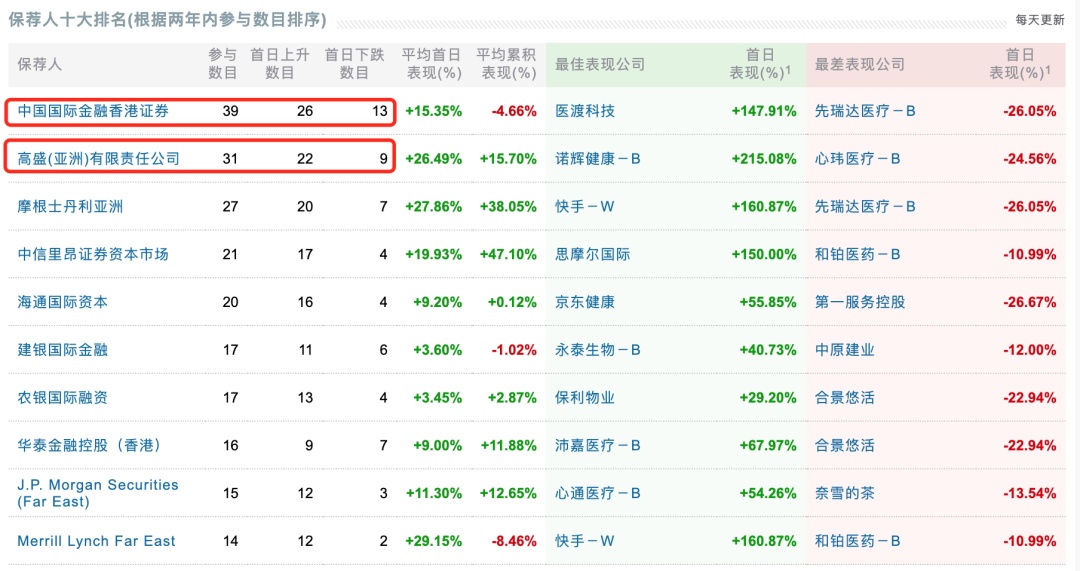Click the 平均首日表现(%) column header
Image resolution: width=1080 pixels, height=571 pixels.
click(x=432, y=63)
